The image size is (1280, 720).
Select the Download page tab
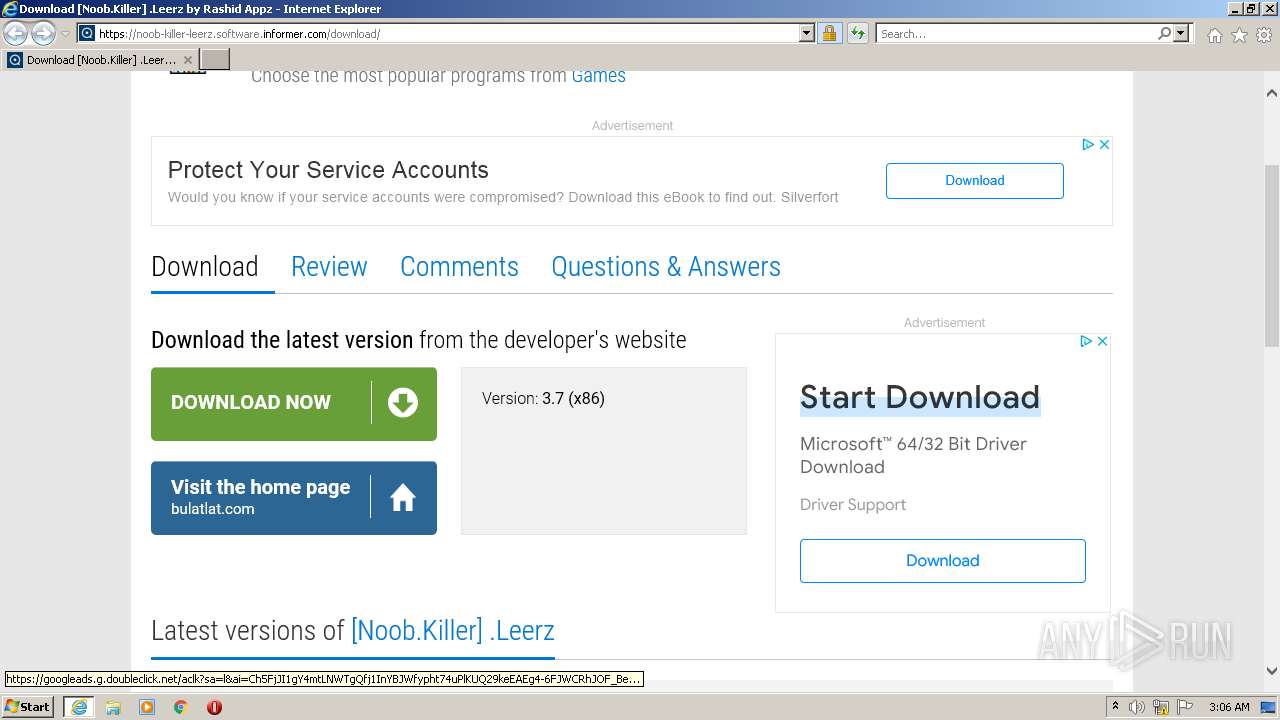coord(205,267)
